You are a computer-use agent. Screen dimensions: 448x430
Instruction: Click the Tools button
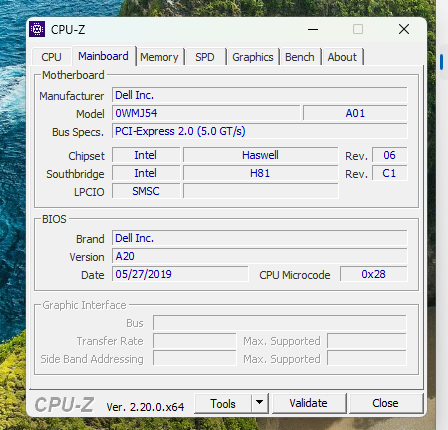(223, 404)
